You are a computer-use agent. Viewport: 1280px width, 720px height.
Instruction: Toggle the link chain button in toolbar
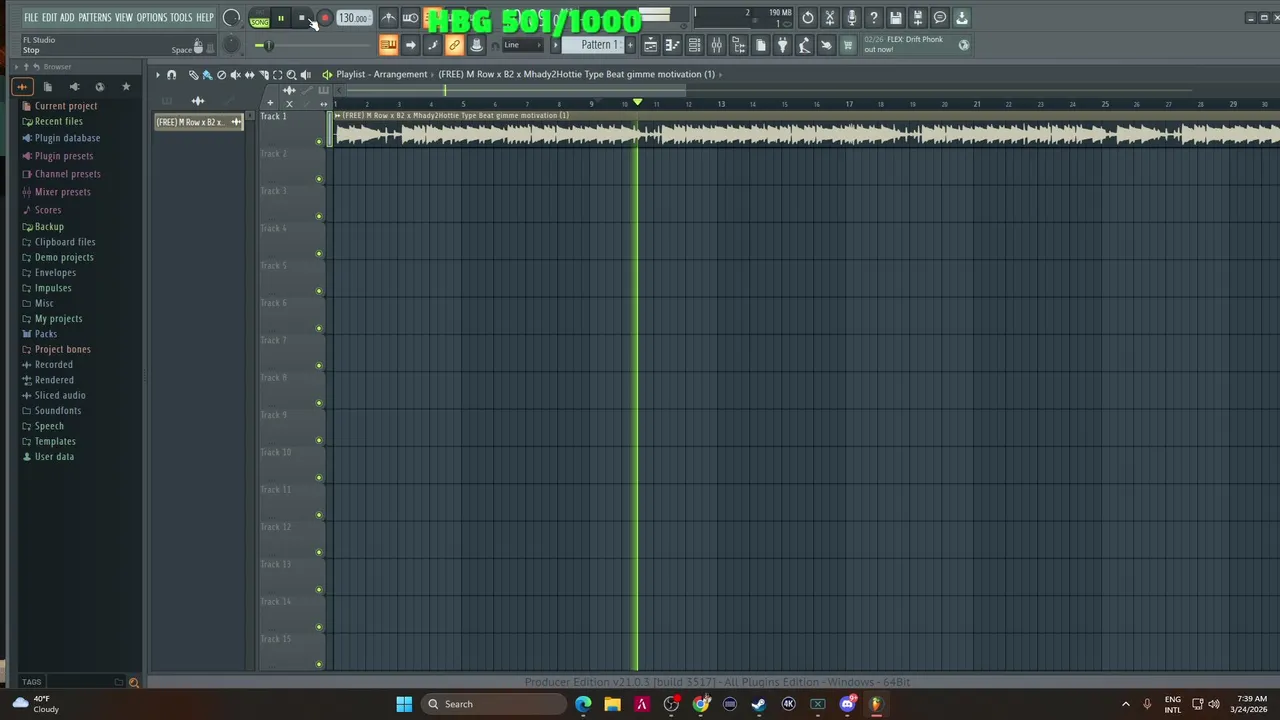pyautogui.click(x=454, y=45)
